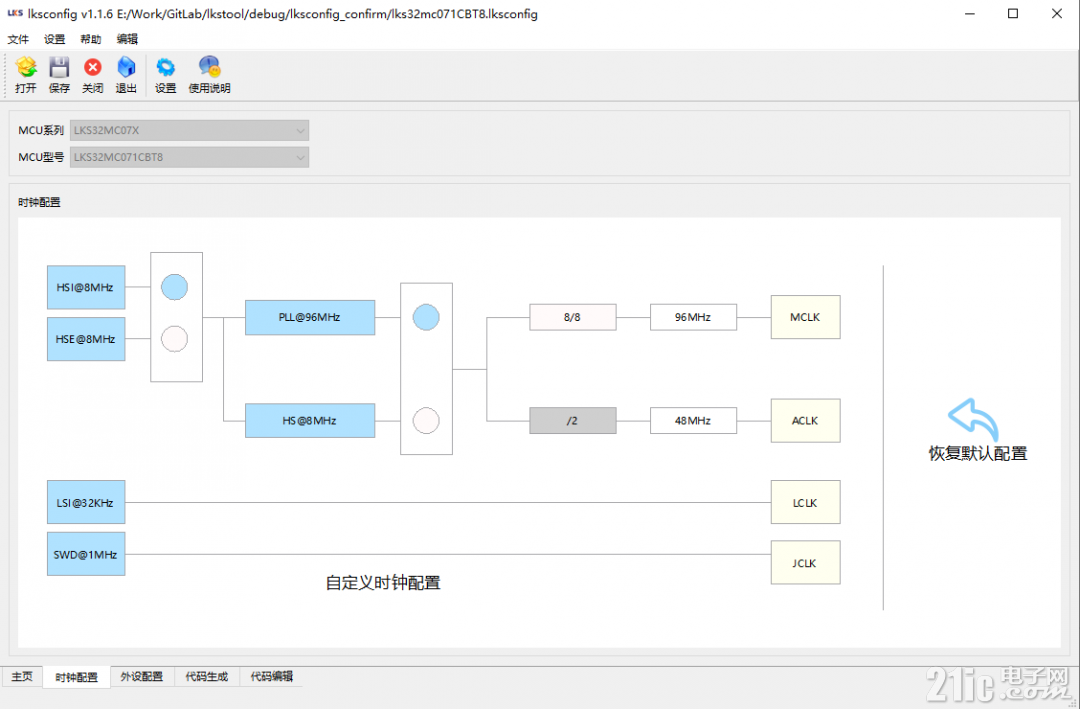Click the JCLK output box
Viewport: 1080px width, 709px height.
[x=805, y=562]
